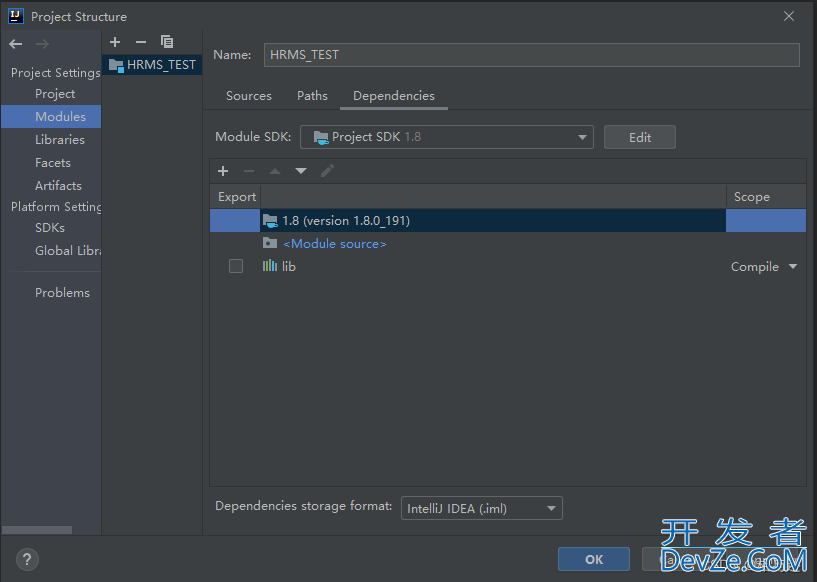The width and height of the screenshot is (817, 582).
Task: Open Project settings in sidebar
Action: (55, 94)
